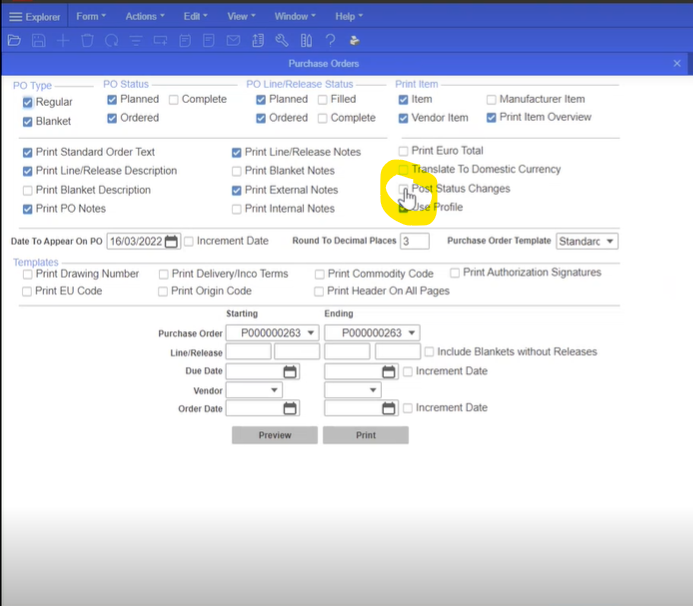Open the Window menu
Screen dimensions: 693x606
296,16
